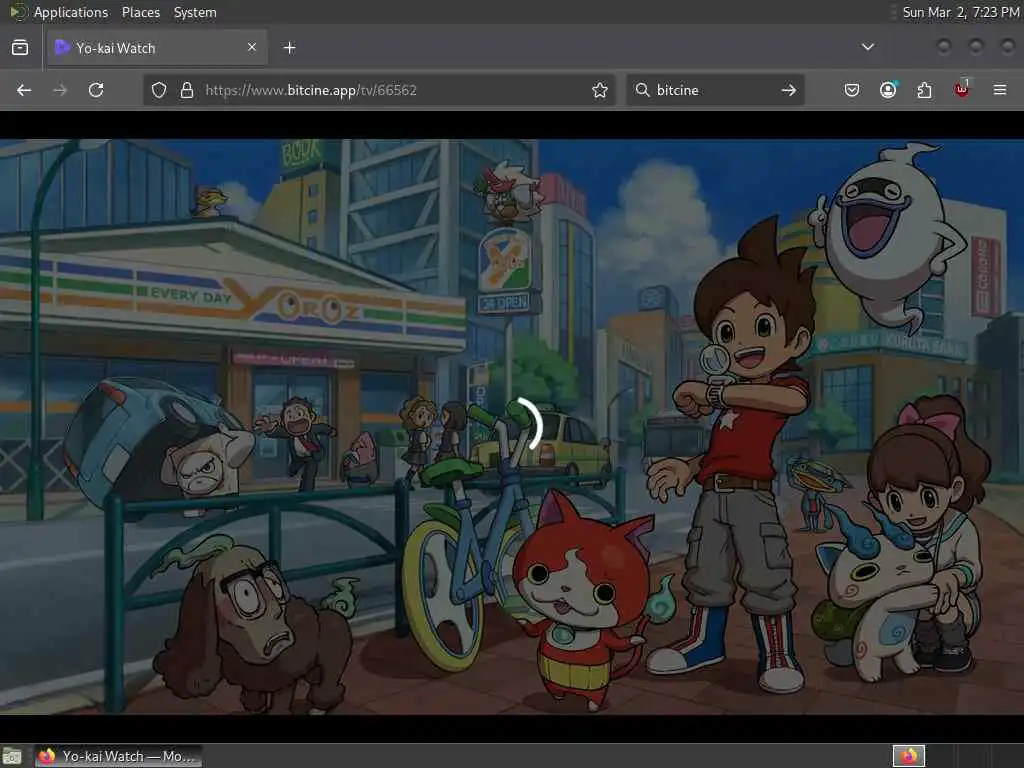Viewport: 1024px width, 768px height.
Task: Click the Yo-kai Watch video artwork
Action: point(512,426)
